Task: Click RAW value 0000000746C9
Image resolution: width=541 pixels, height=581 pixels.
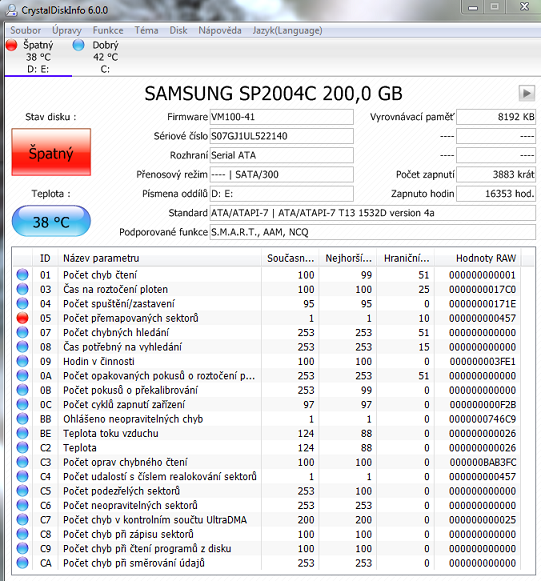Action: pyautogui.click(x=482, y=419)
